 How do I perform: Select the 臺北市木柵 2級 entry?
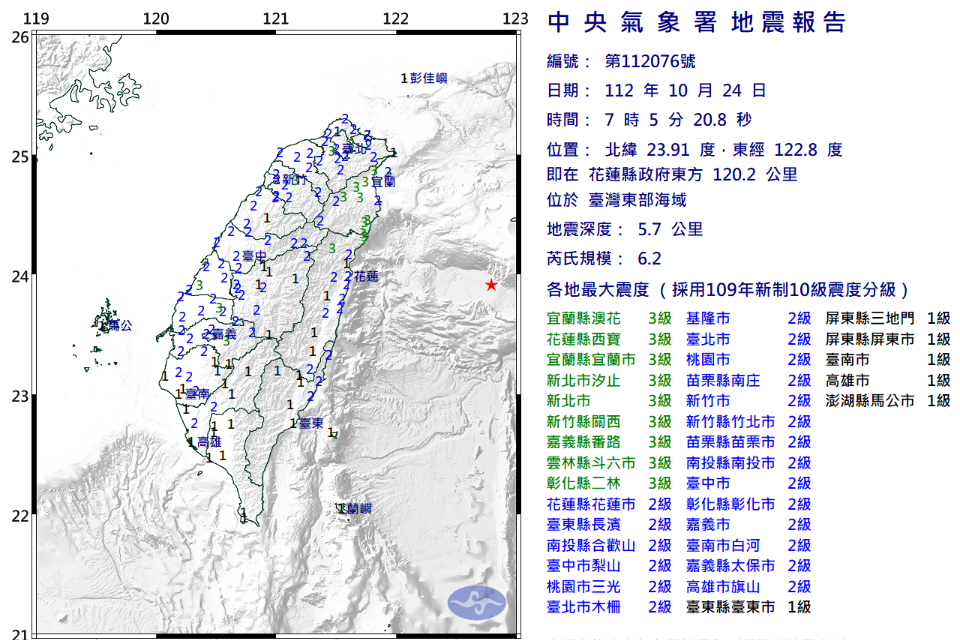pyautogui.click(x=609, y=607)
